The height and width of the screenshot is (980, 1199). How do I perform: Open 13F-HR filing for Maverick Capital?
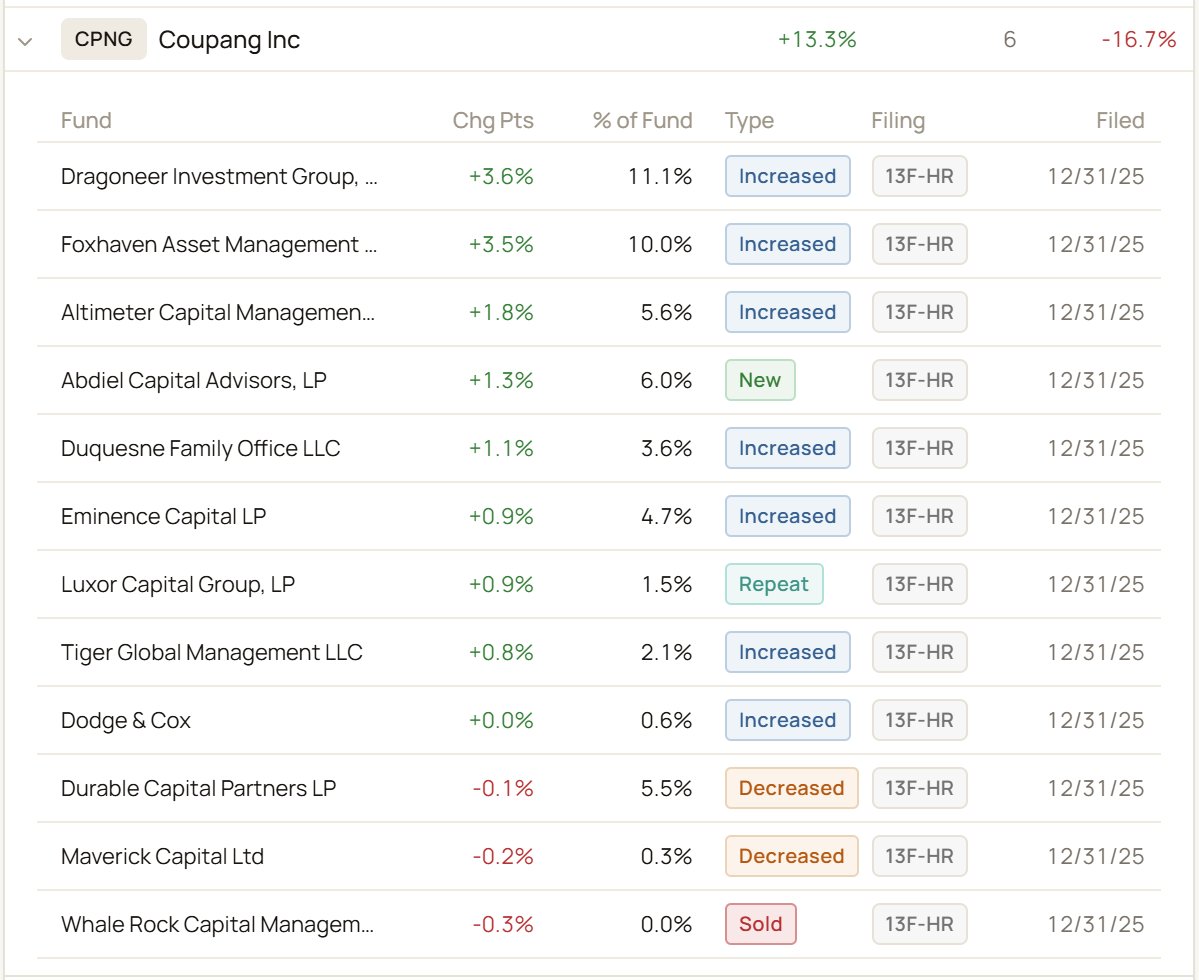point(919,856)
